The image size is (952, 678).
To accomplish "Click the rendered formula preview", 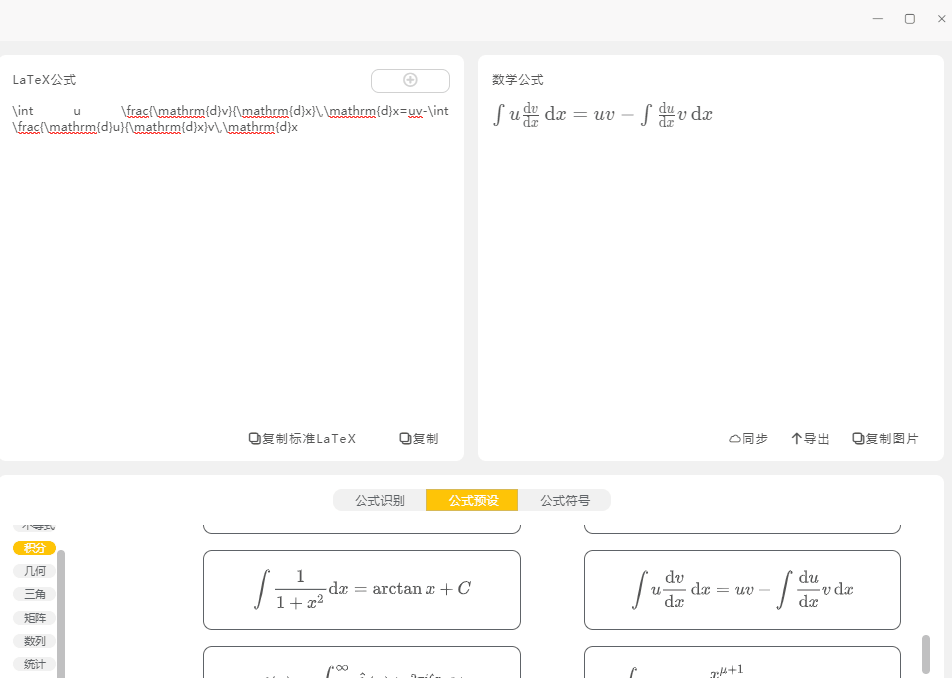I will coord(603,114).
